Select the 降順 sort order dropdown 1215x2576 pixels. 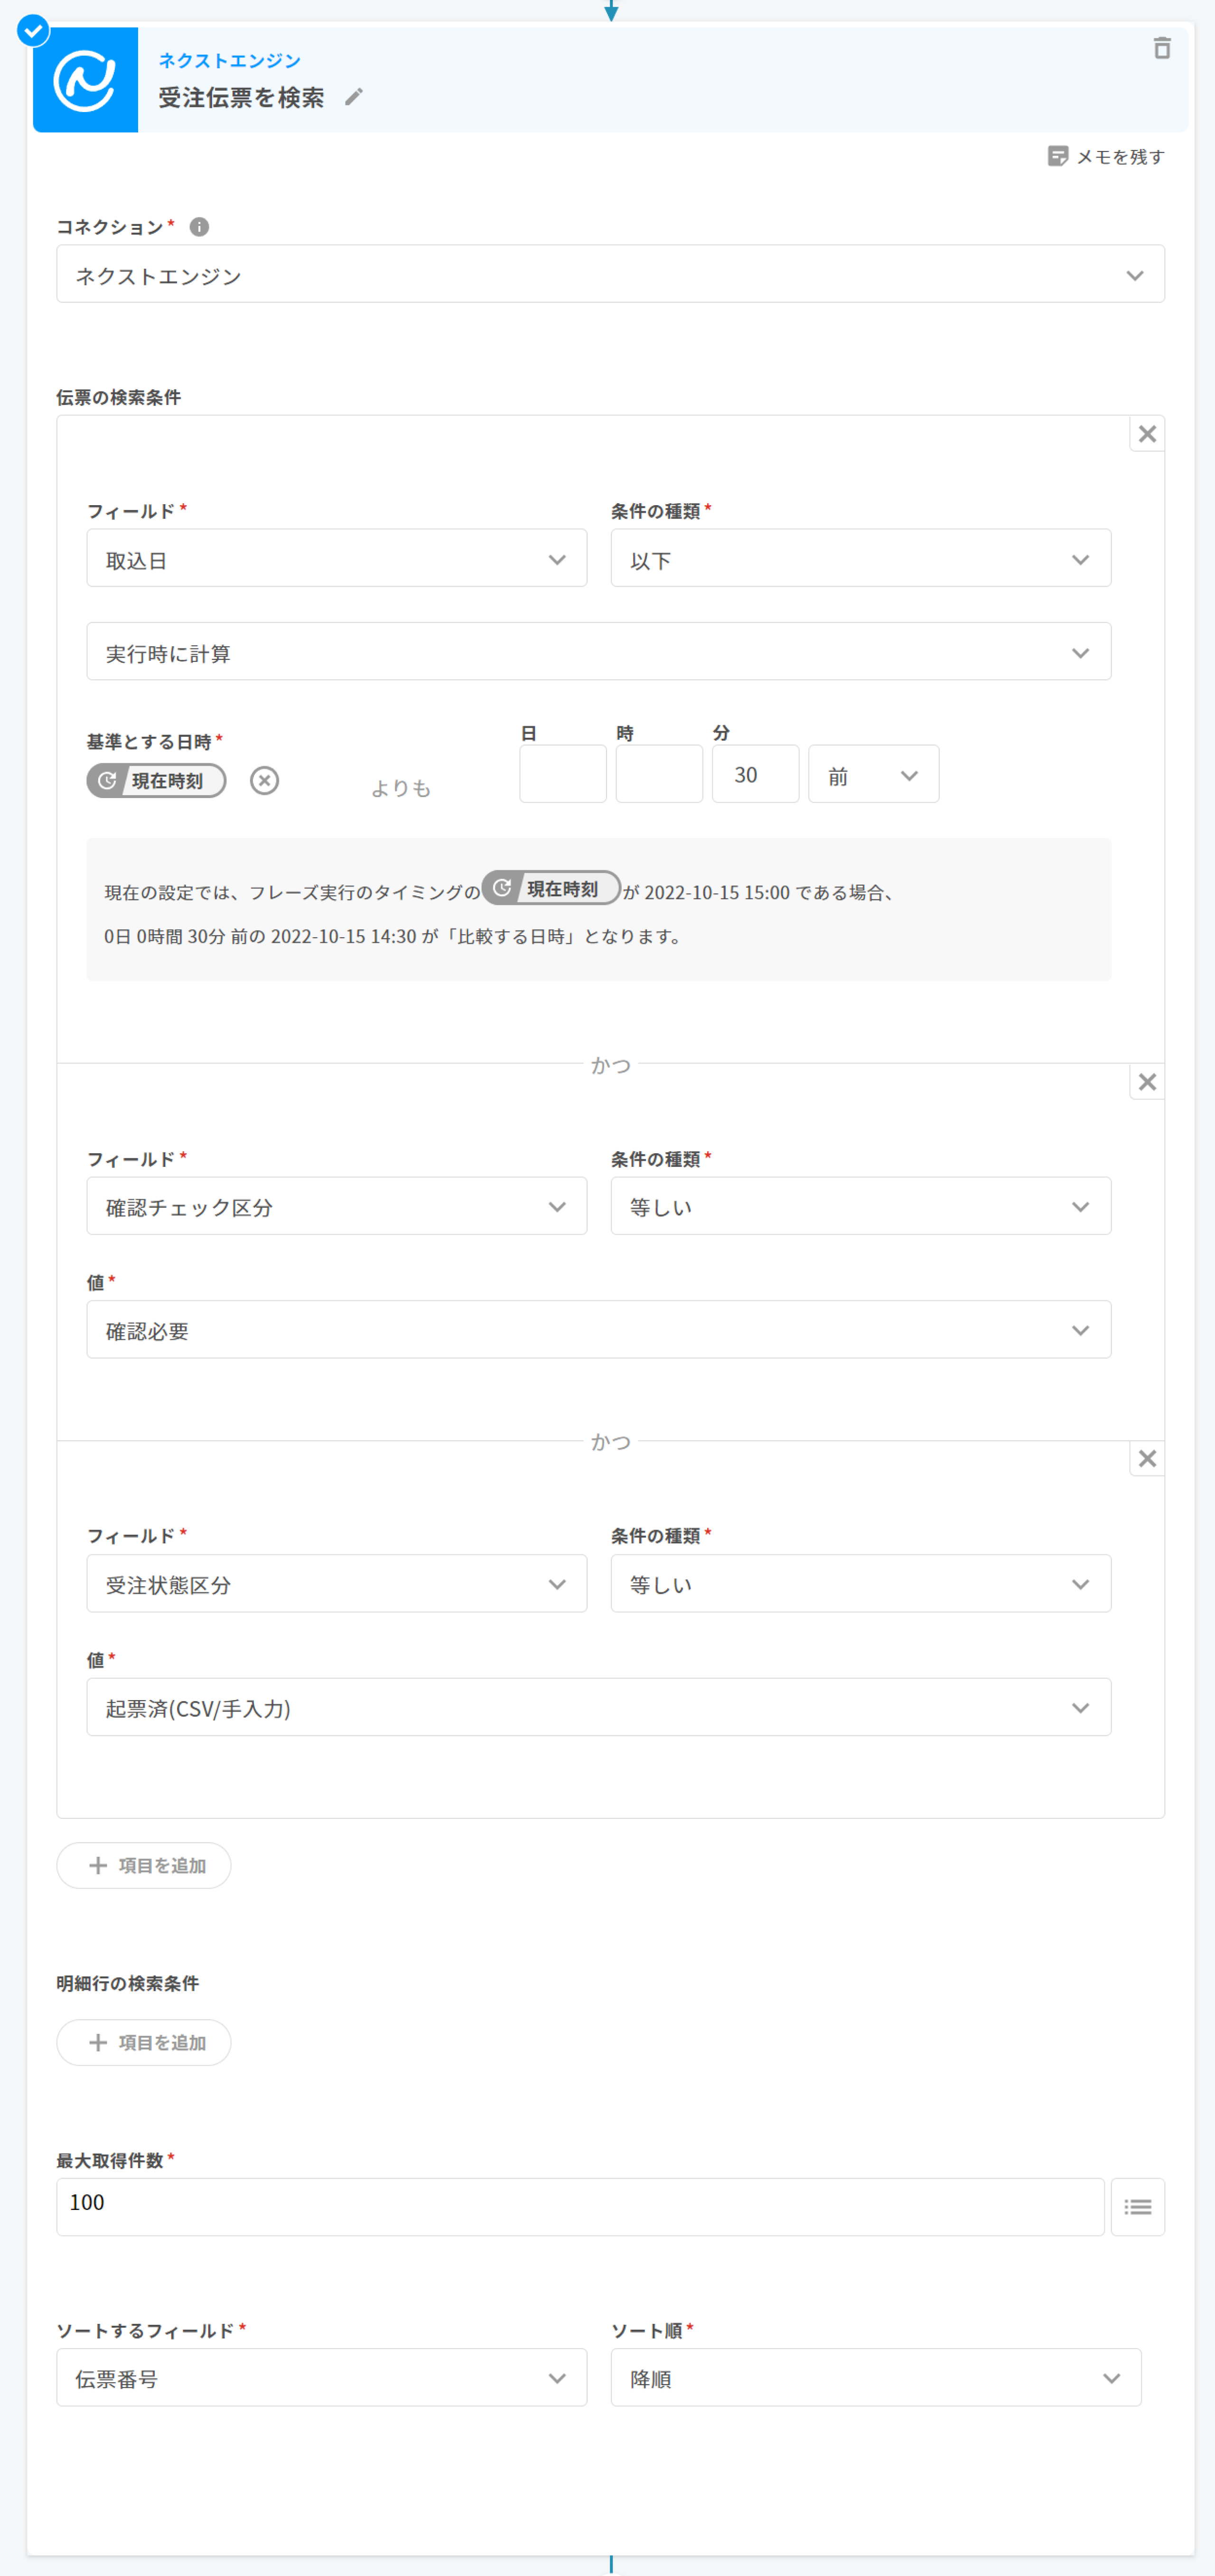[x=875, y=2378]
